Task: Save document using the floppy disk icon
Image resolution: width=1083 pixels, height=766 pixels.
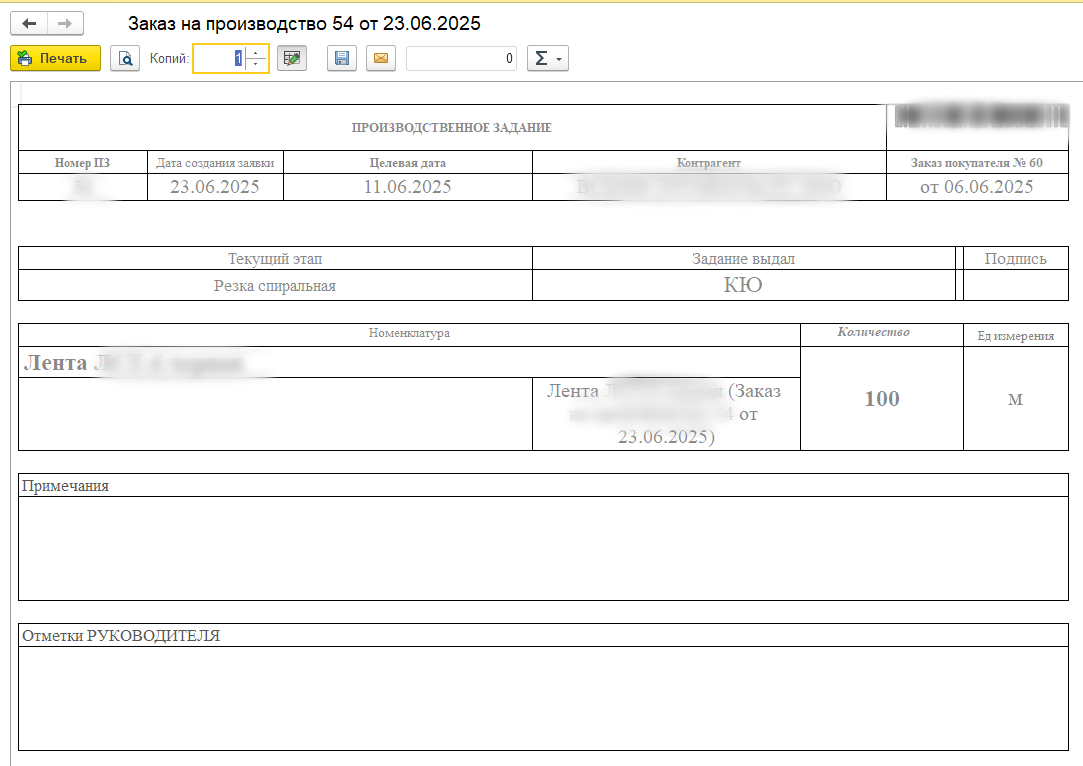Action: [x=342, y=59]
